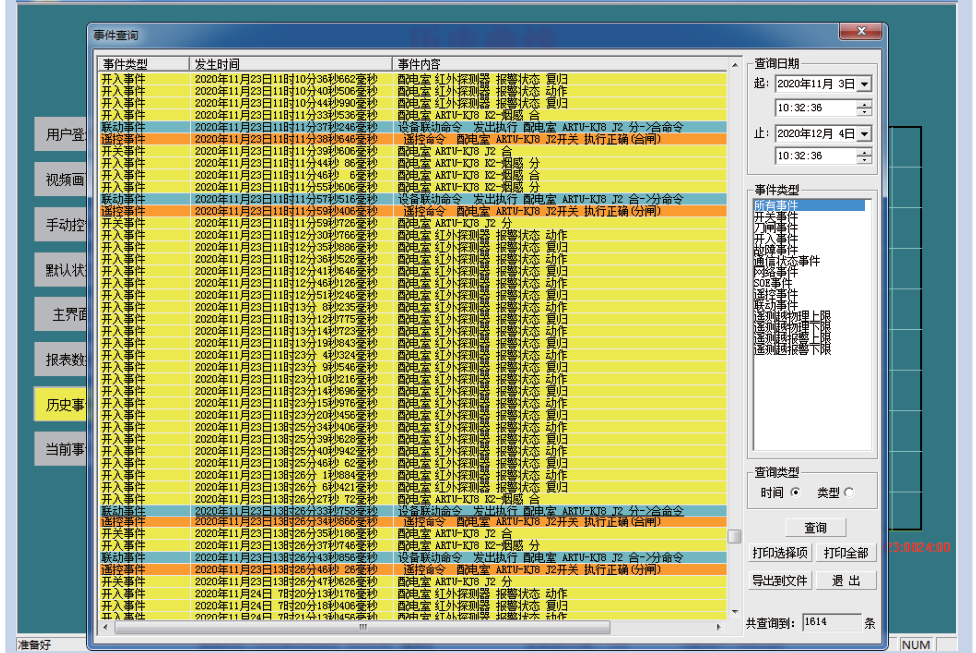This screenshot has width=976, height=653.
Task: Click the 查询 query button
Action: tap(814, 528)
